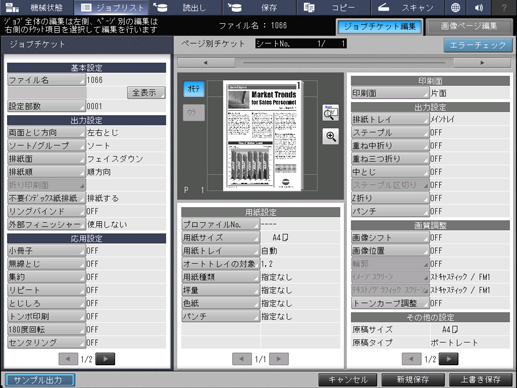Next page arrow under image quality settings
517x388 pixels.
click(448, 359)
